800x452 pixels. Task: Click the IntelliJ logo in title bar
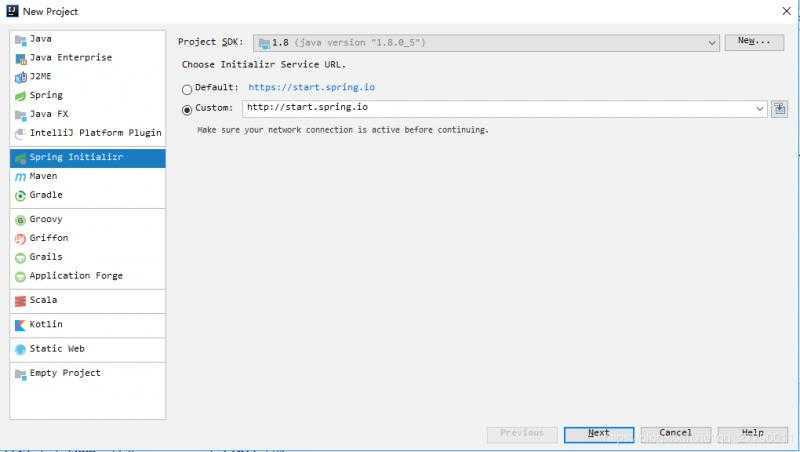12,11
